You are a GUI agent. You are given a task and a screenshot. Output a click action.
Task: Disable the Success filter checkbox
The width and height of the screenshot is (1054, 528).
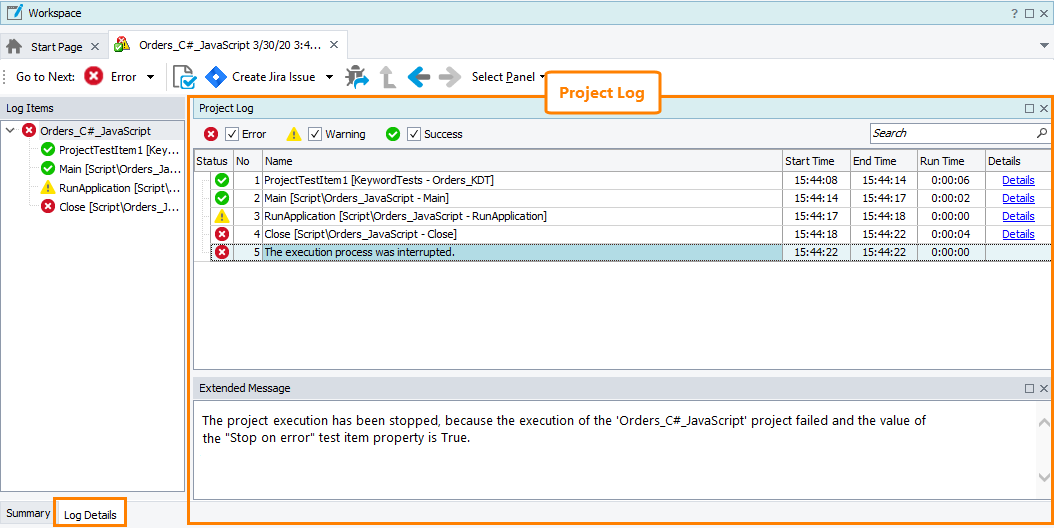point(414,134)
